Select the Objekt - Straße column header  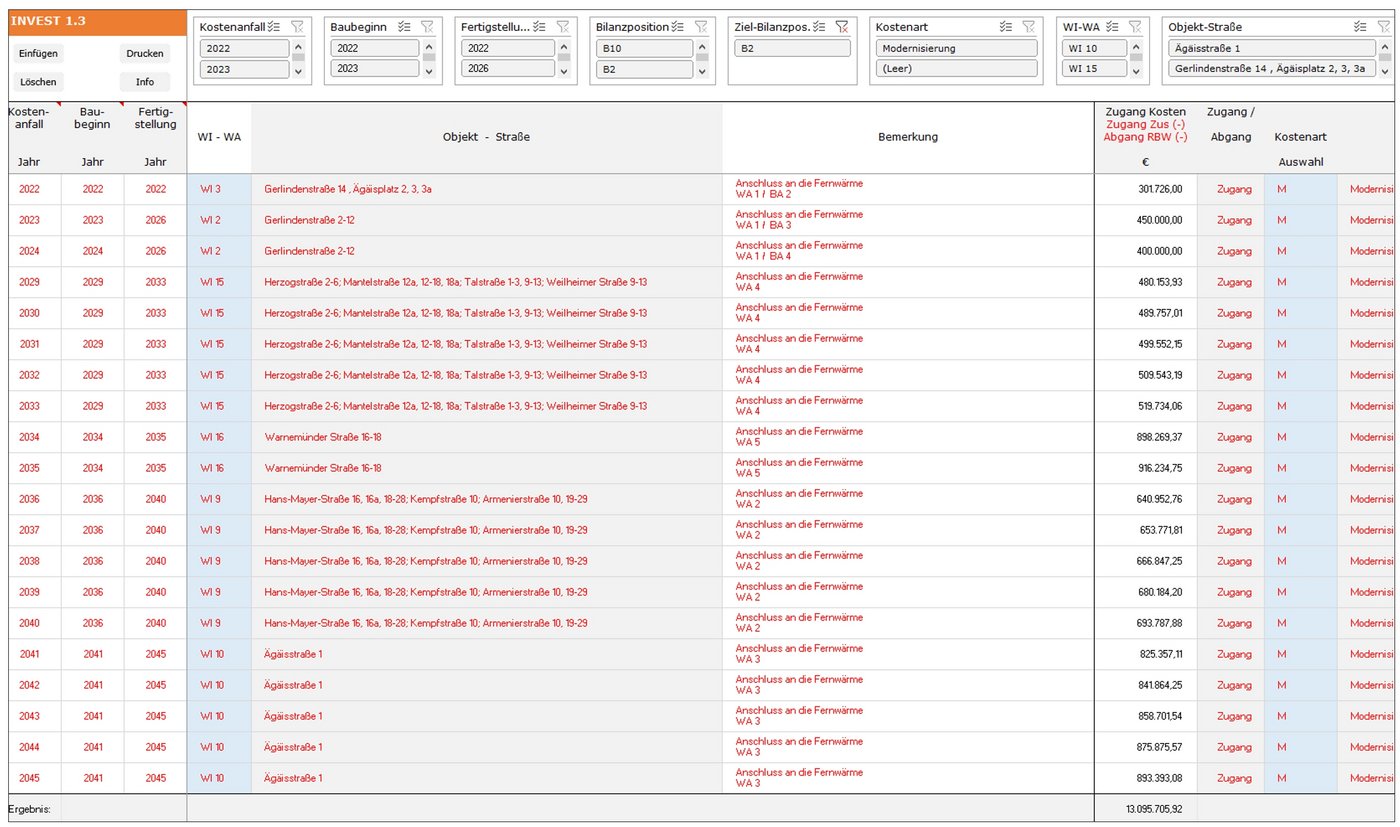[486, 137]
